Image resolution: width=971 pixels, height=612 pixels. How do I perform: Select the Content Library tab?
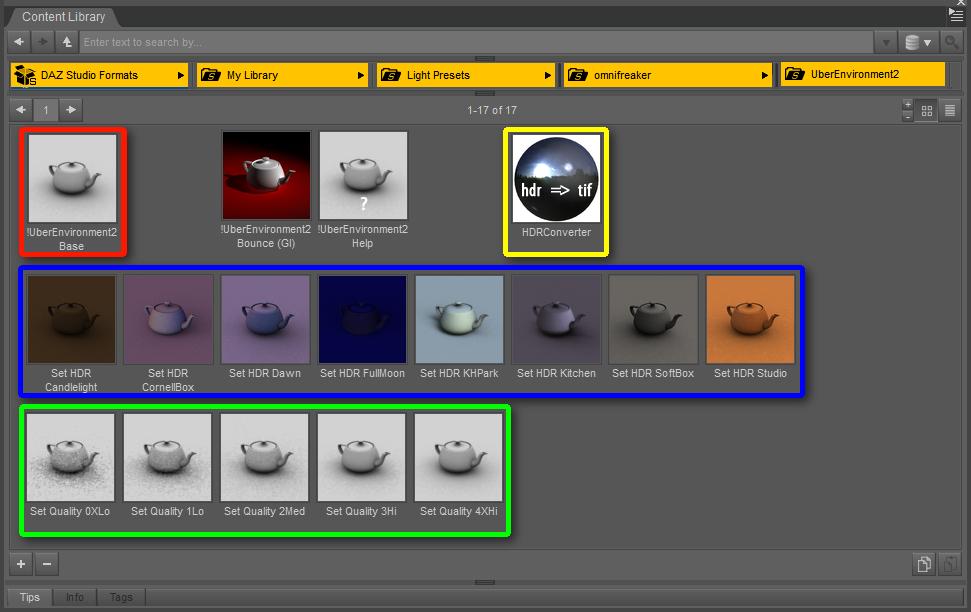[x=64, y=17]
